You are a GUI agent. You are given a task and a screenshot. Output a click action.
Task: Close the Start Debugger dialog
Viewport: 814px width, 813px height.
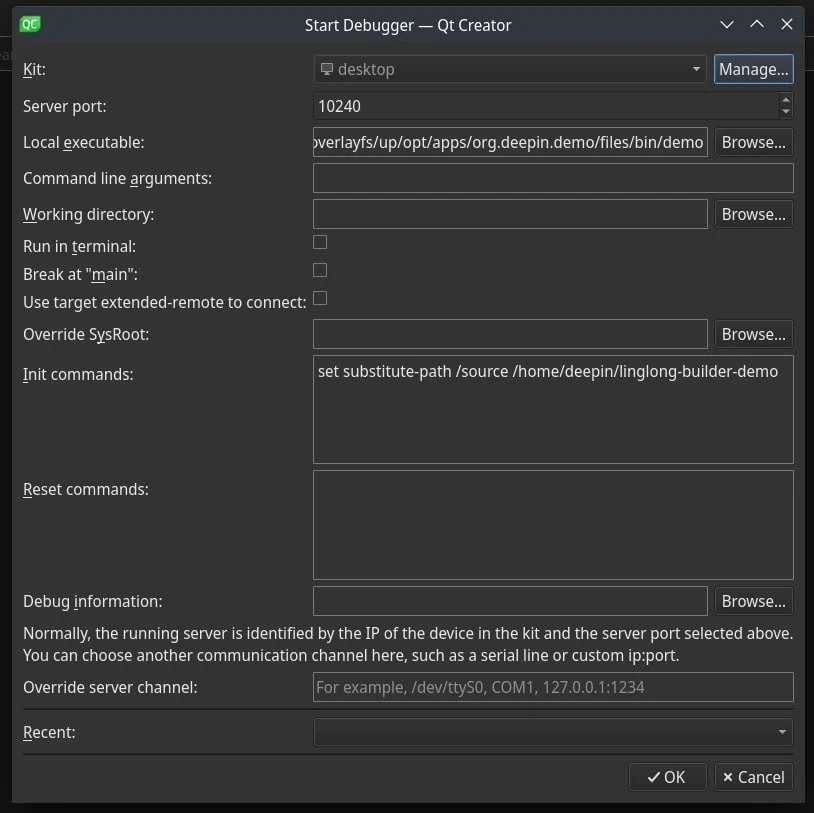click(x=787, y=24)
